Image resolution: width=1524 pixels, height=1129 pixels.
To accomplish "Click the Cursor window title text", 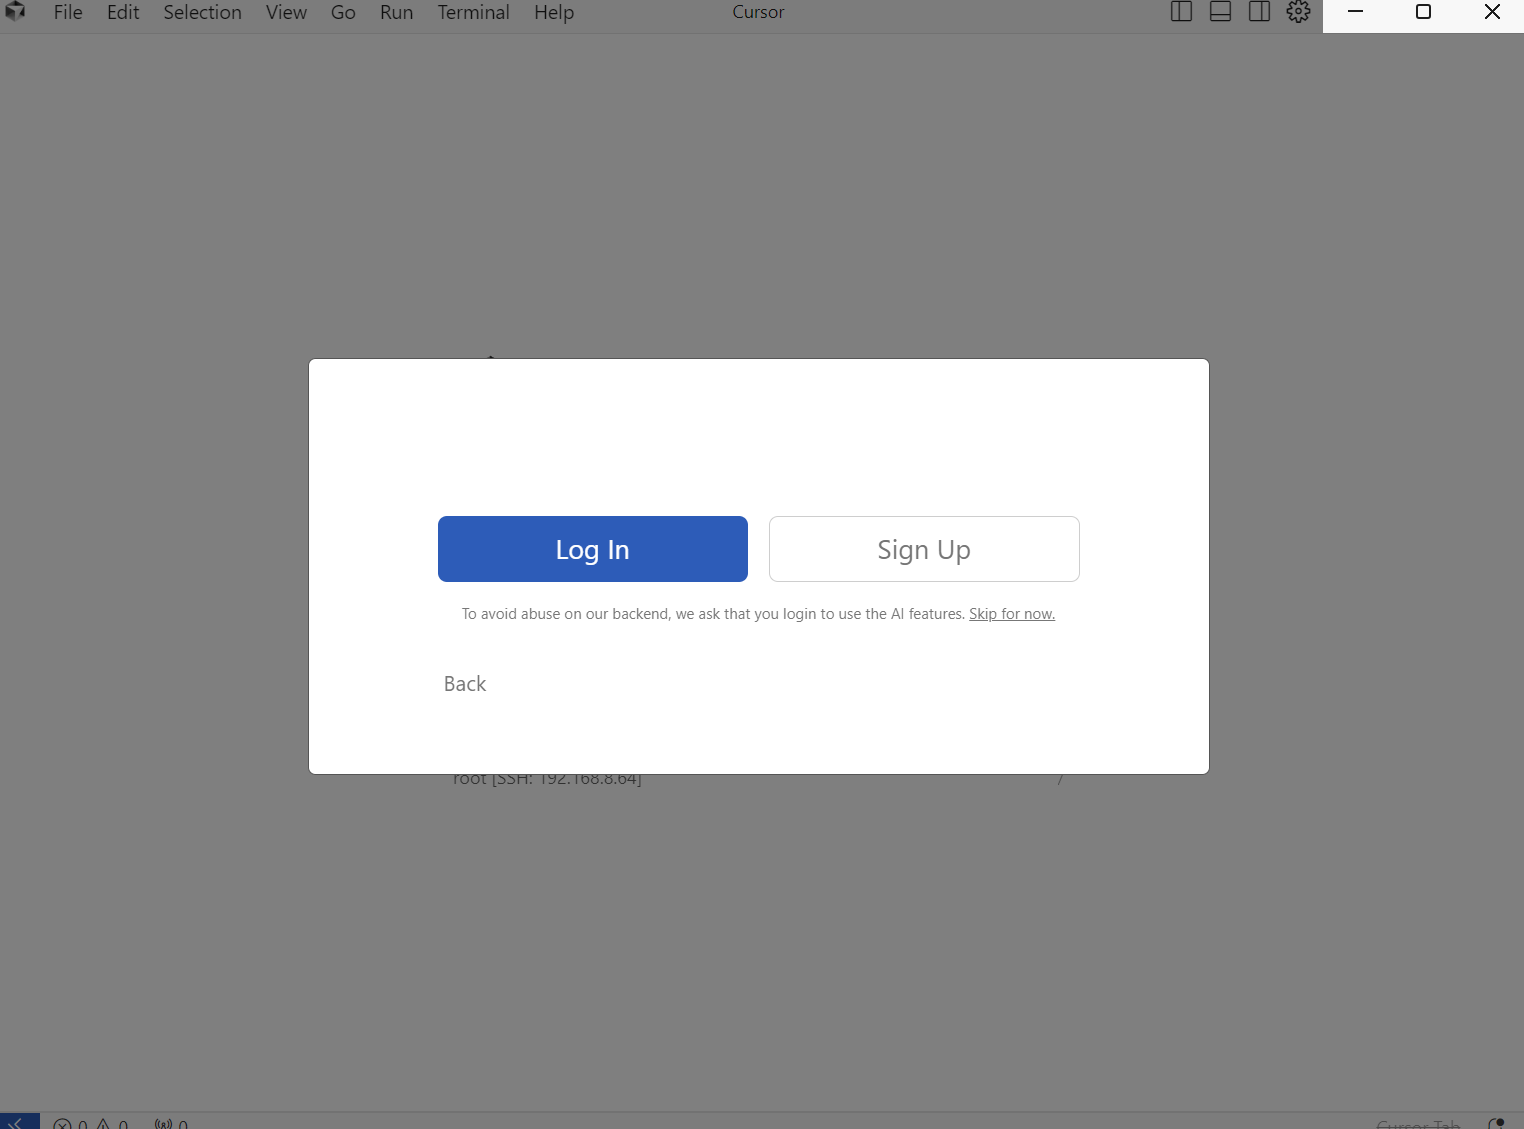I will pos(758,12).
